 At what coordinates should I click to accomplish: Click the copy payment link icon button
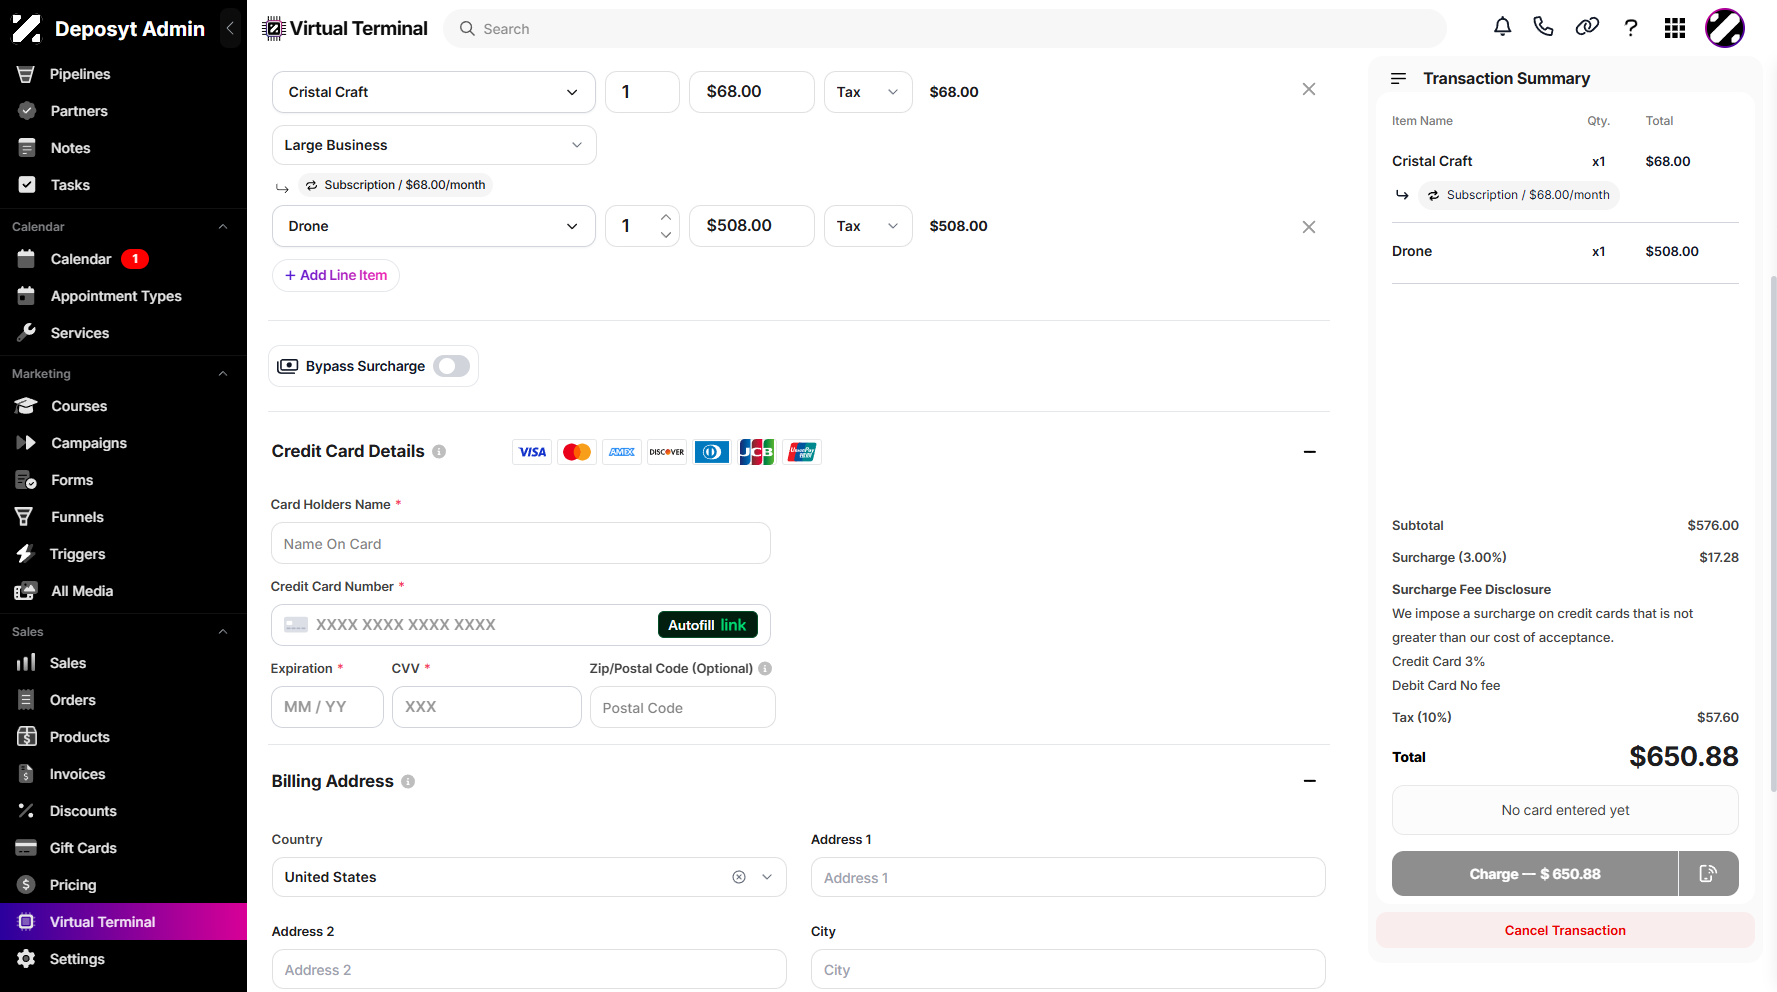[x=1708, y=874]
